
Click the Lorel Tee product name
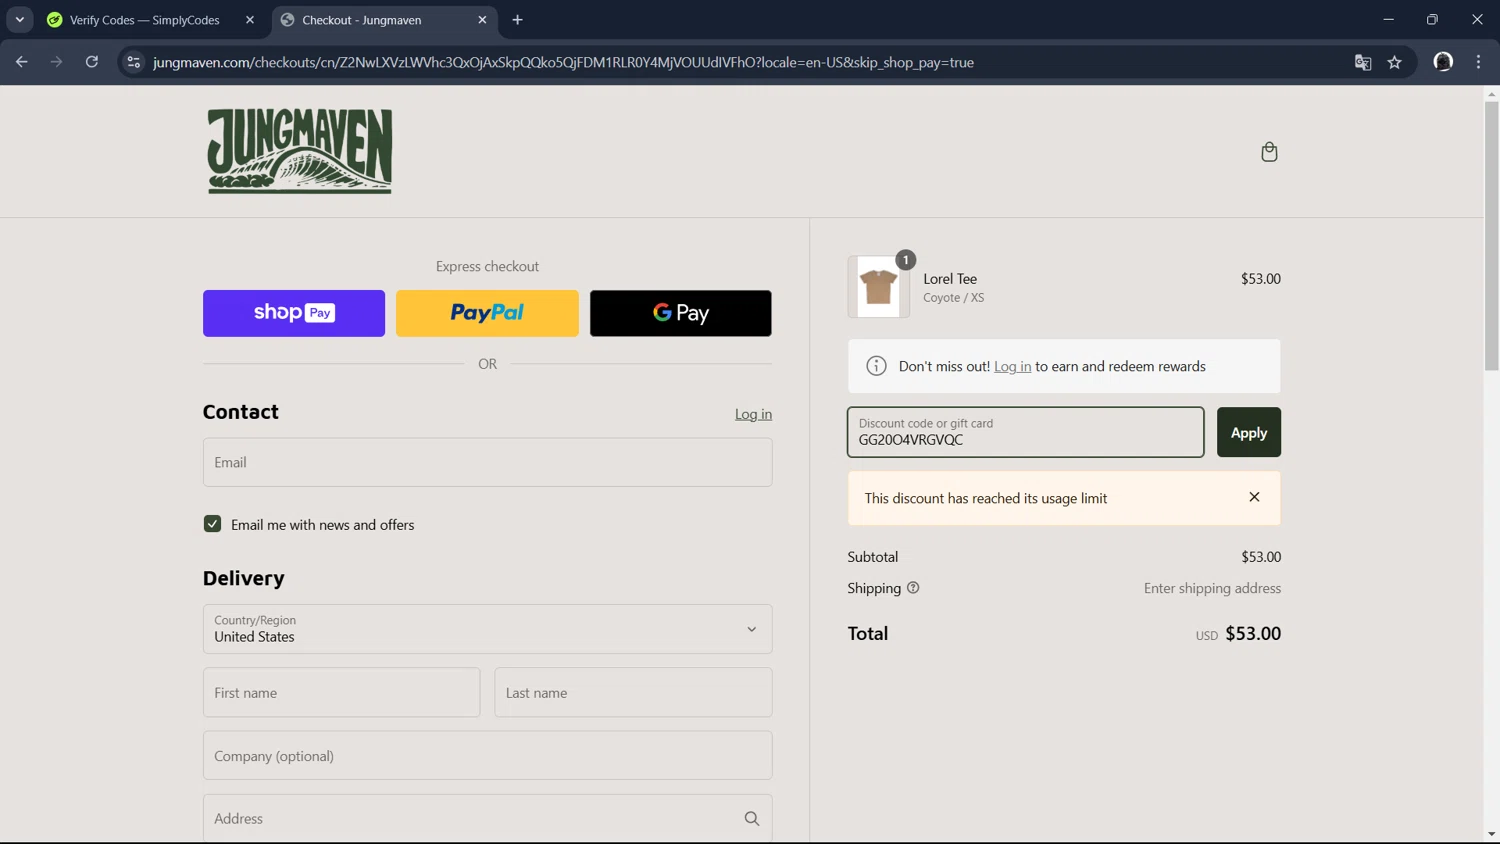coord(950,279)
